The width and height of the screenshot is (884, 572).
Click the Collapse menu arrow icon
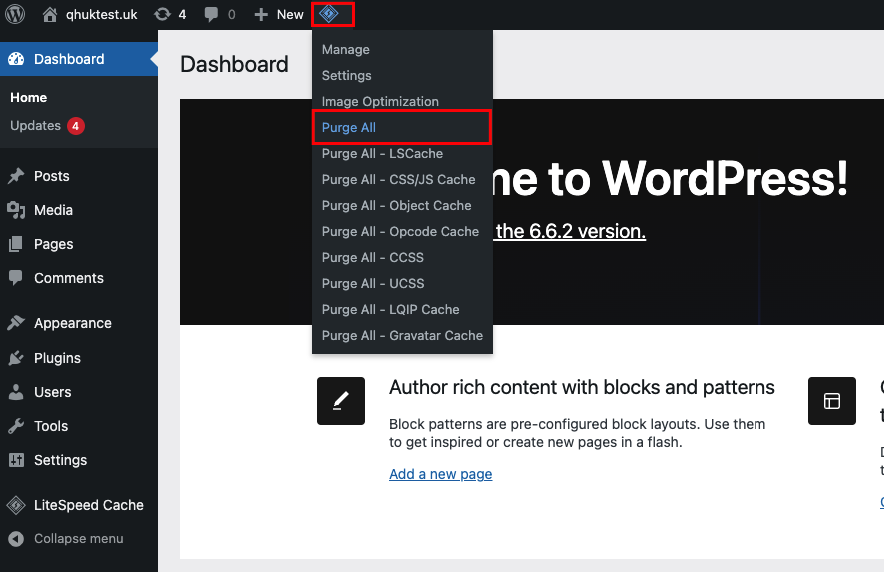pos(16,539)
